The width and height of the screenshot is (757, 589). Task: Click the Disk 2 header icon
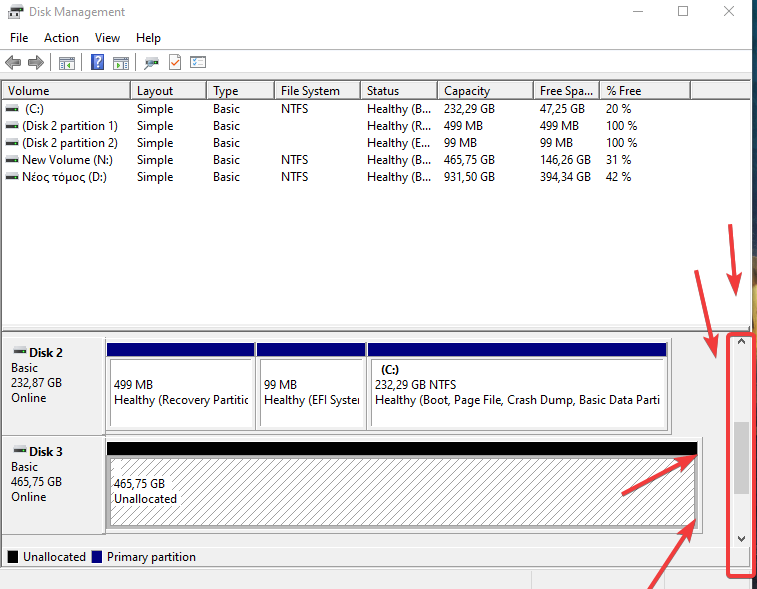pos(20,351)
